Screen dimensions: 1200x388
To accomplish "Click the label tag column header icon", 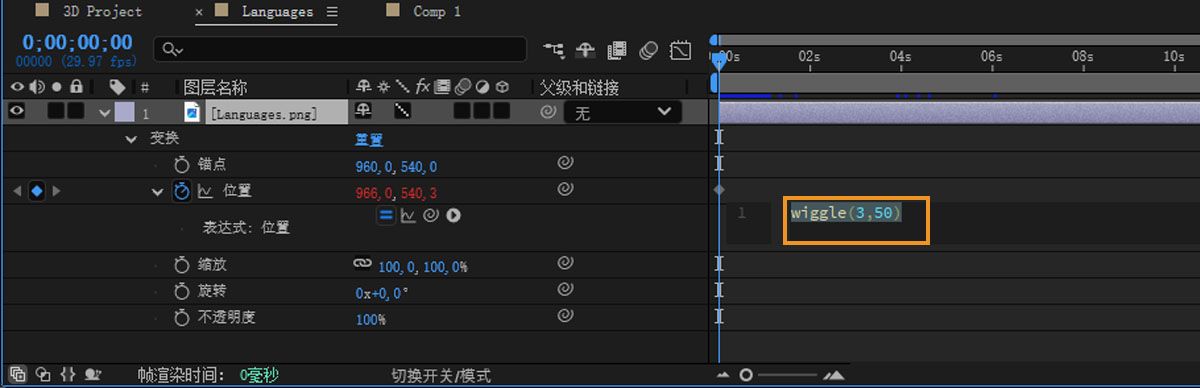I will coord(118,87).
